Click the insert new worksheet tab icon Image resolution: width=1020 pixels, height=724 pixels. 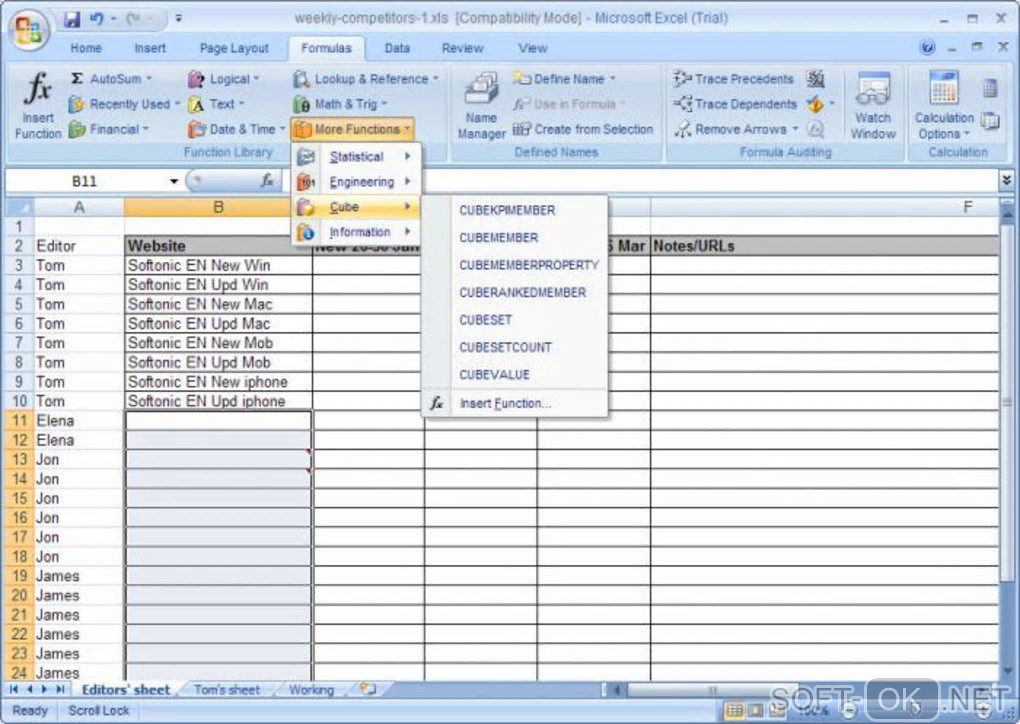coord(368,689)
